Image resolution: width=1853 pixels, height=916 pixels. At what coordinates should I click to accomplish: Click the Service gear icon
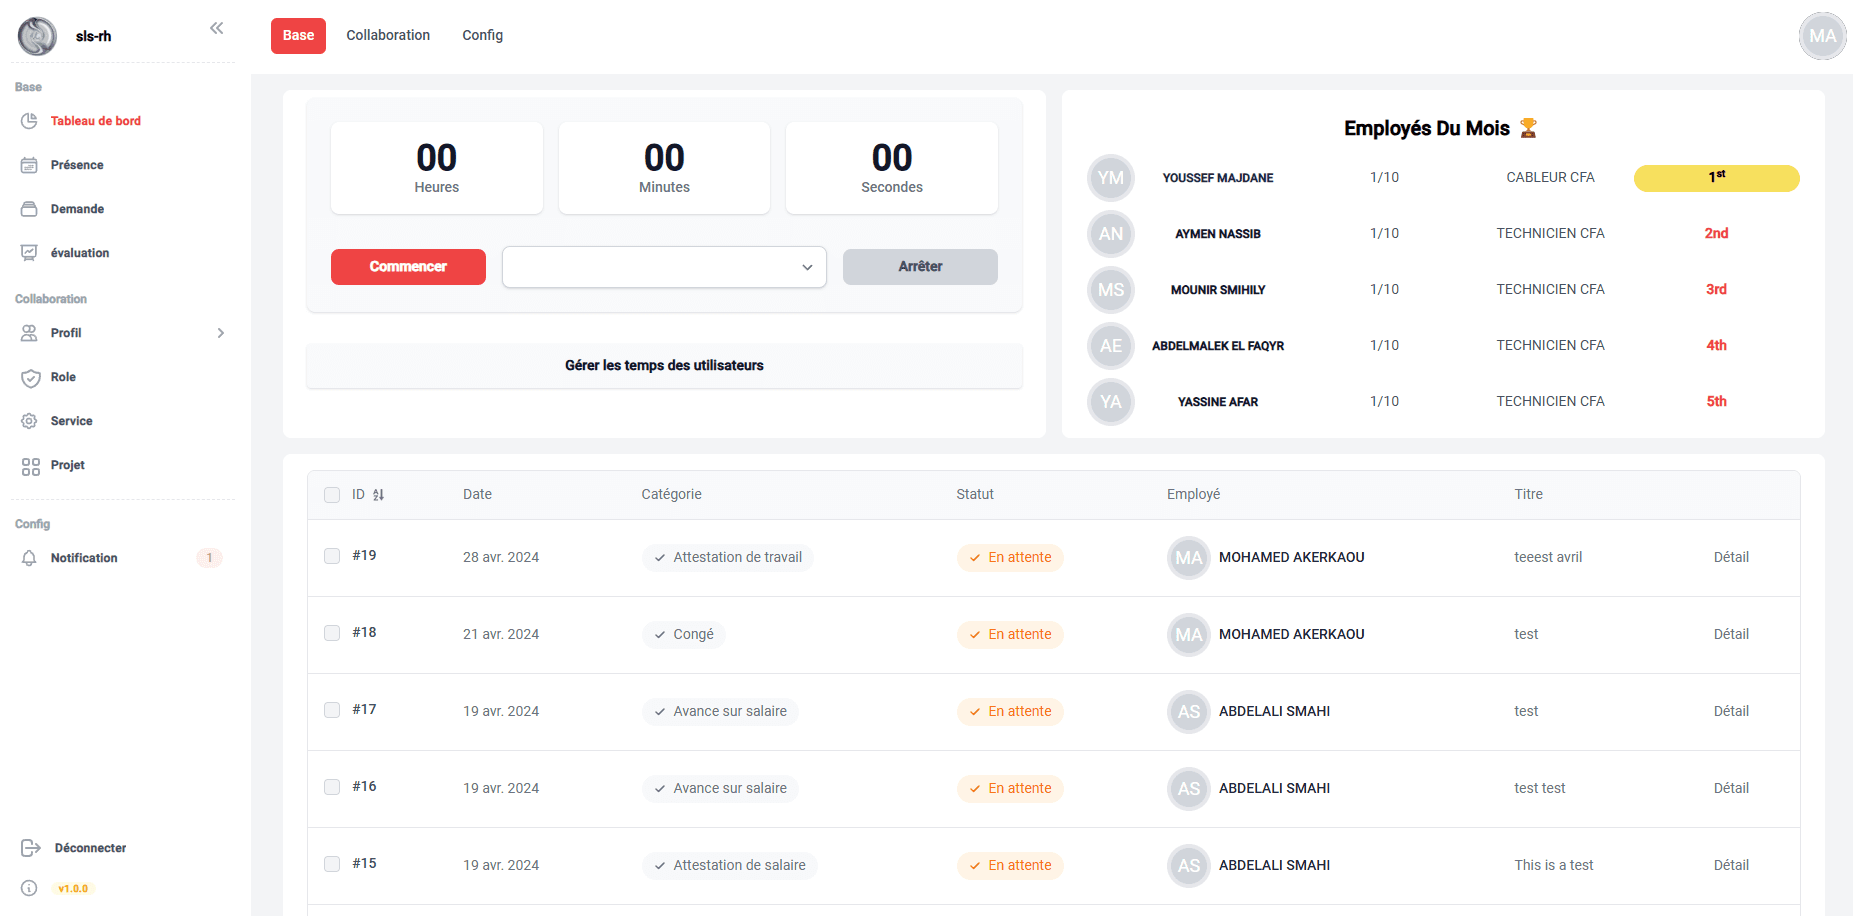[29, 421]
